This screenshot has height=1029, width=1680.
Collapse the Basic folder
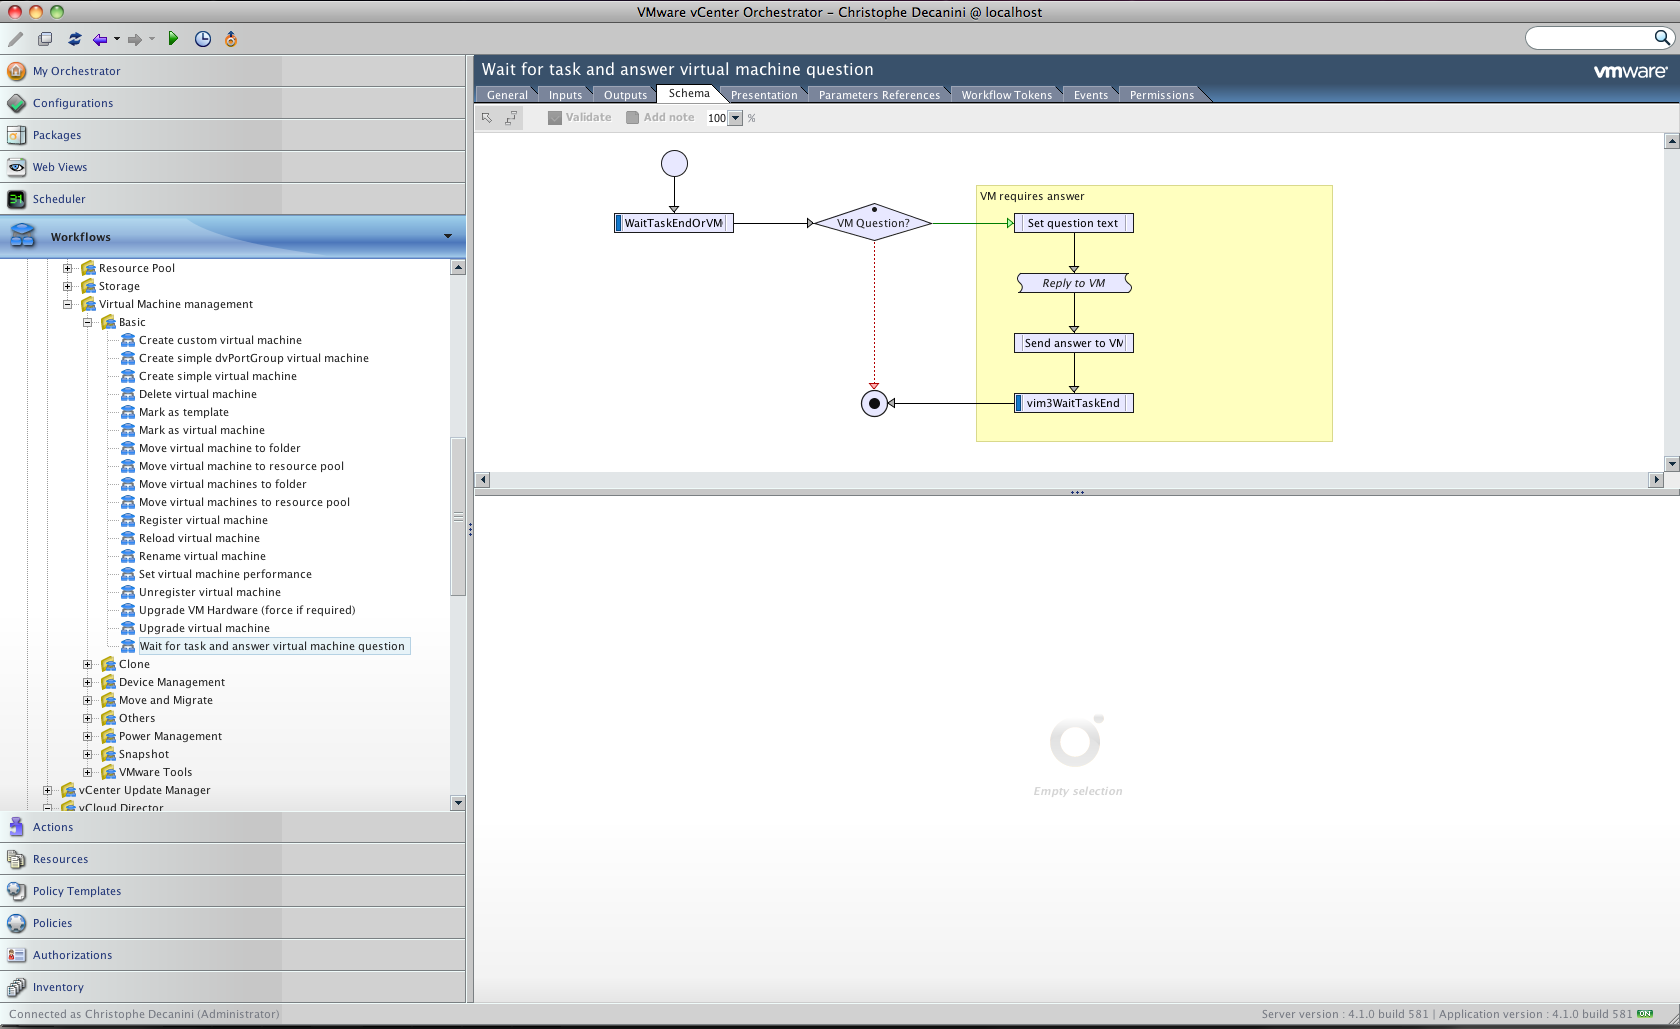(88, 322)
